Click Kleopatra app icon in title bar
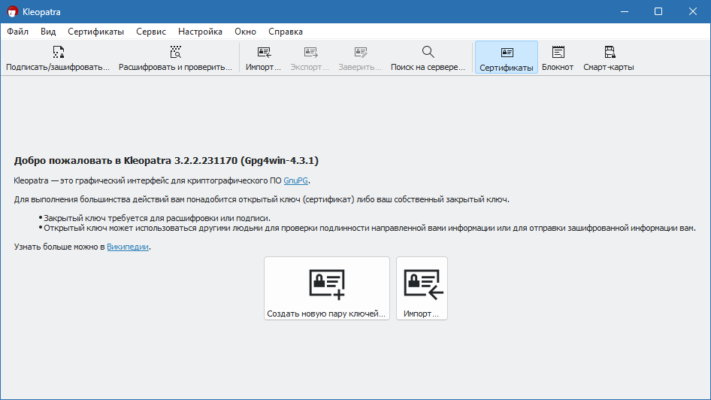 pos(12,12)
